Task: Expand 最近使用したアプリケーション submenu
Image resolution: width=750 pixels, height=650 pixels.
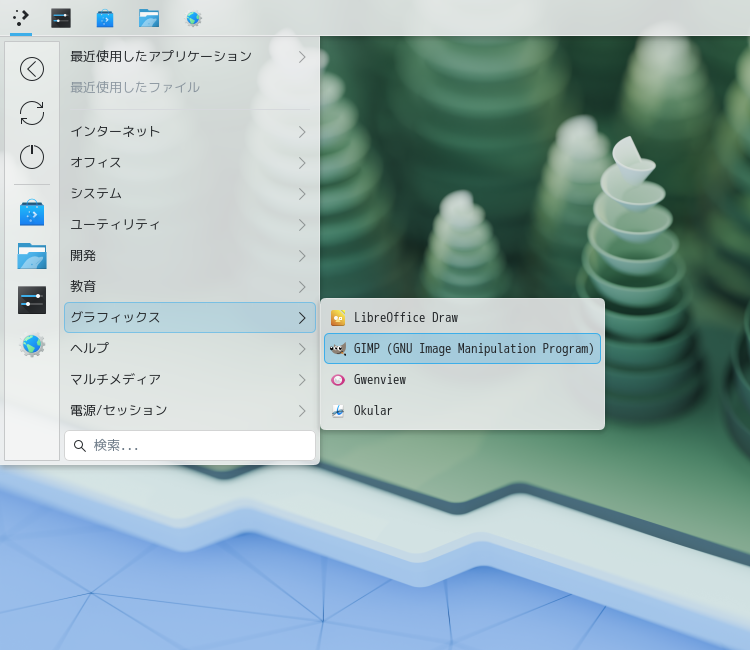Action: (x=190, y=56)
